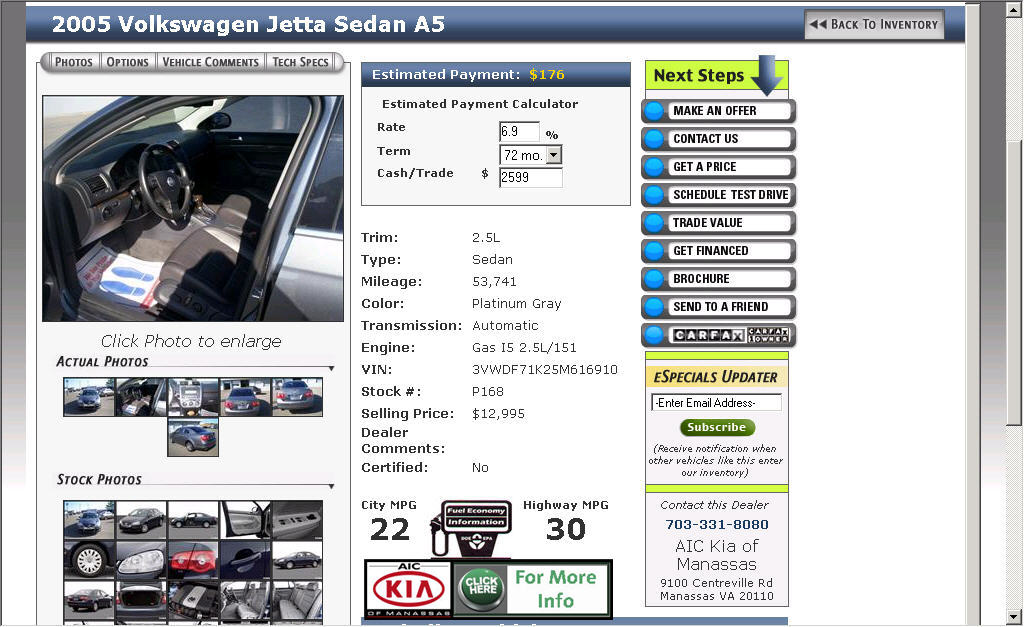Select second actual photo thumbnail showing interior
Viewport: 1024px width, 627px height.
tap(141, 396)
